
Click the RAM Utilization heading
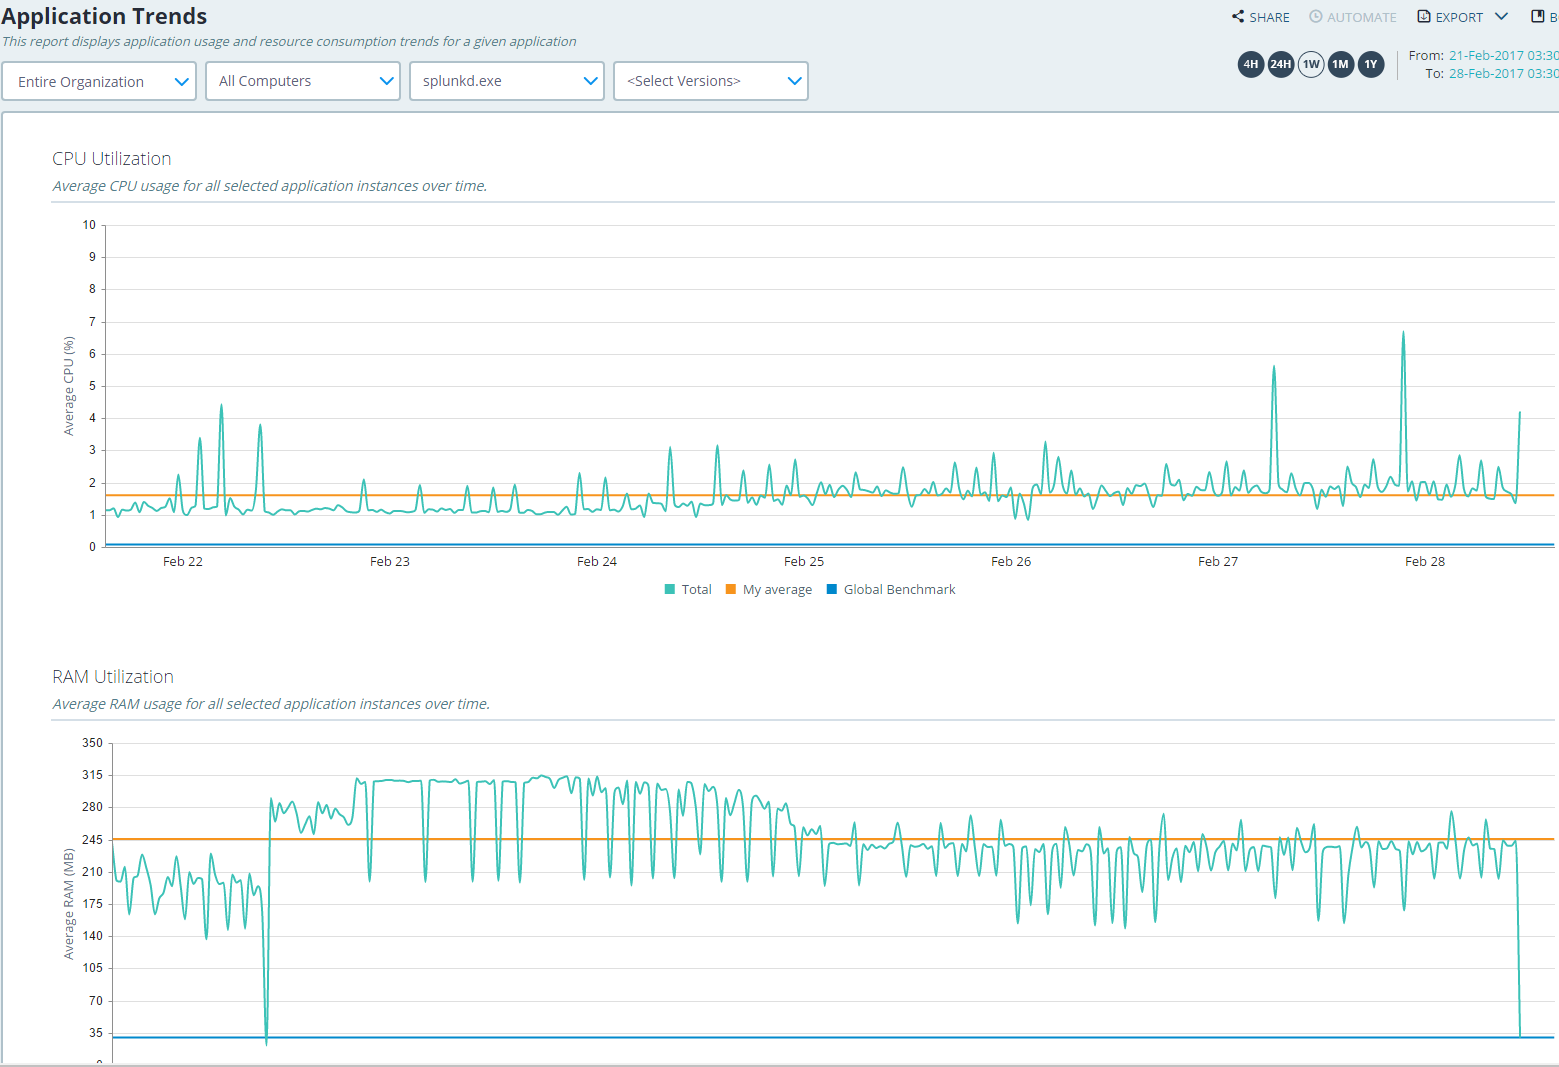click(113, 677)
